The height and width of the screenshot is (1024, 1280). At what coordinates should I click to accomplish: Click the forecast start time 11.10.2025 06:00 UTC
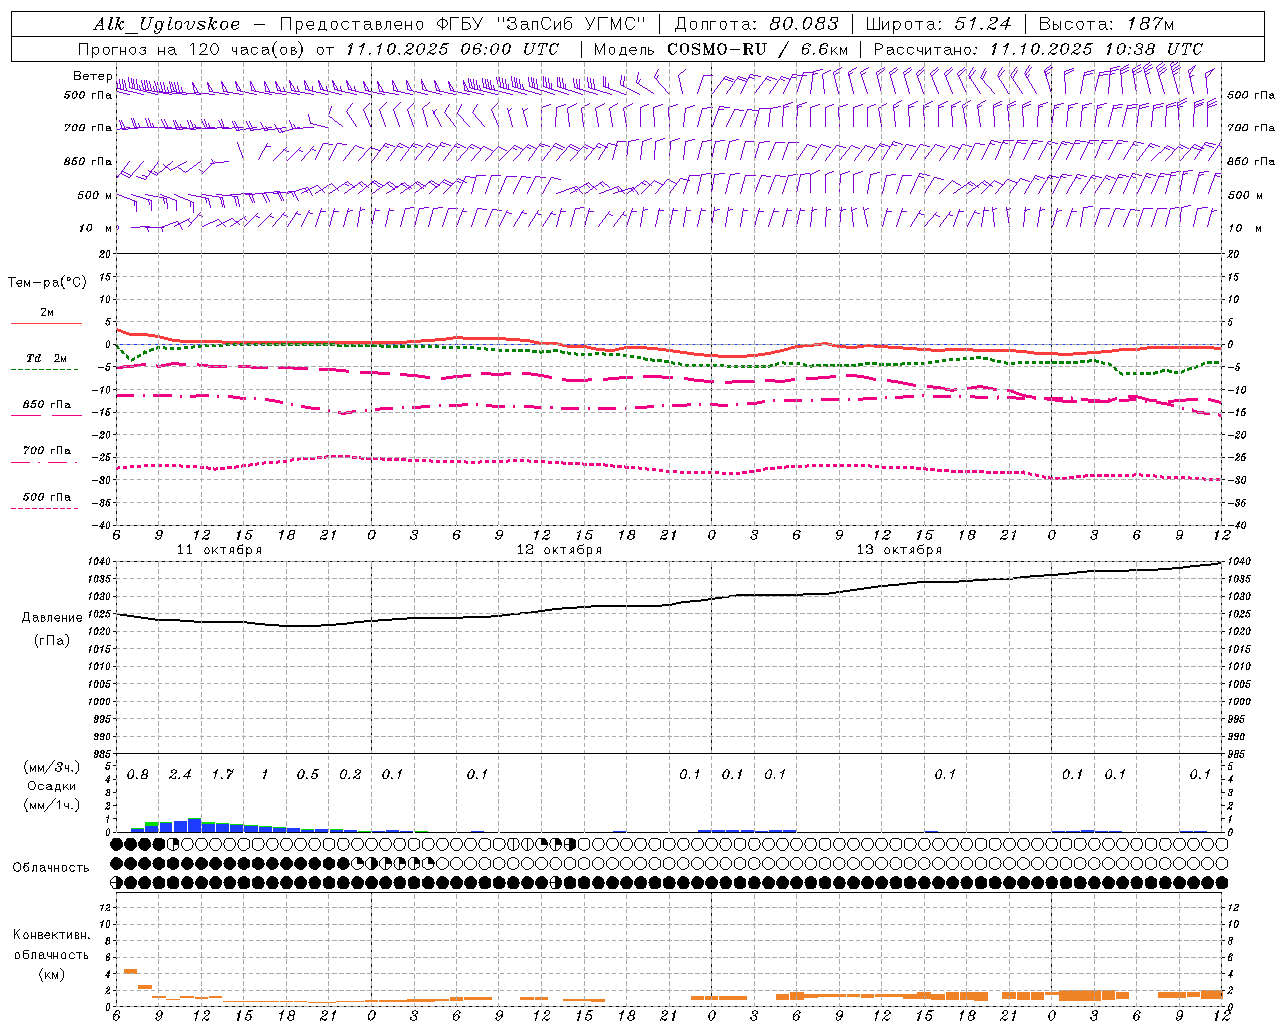point(452,49)
